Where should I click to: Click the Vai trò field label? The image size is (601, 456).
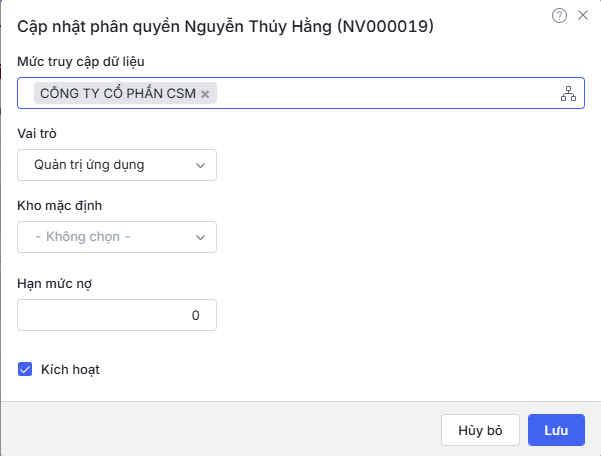(40, 134)
